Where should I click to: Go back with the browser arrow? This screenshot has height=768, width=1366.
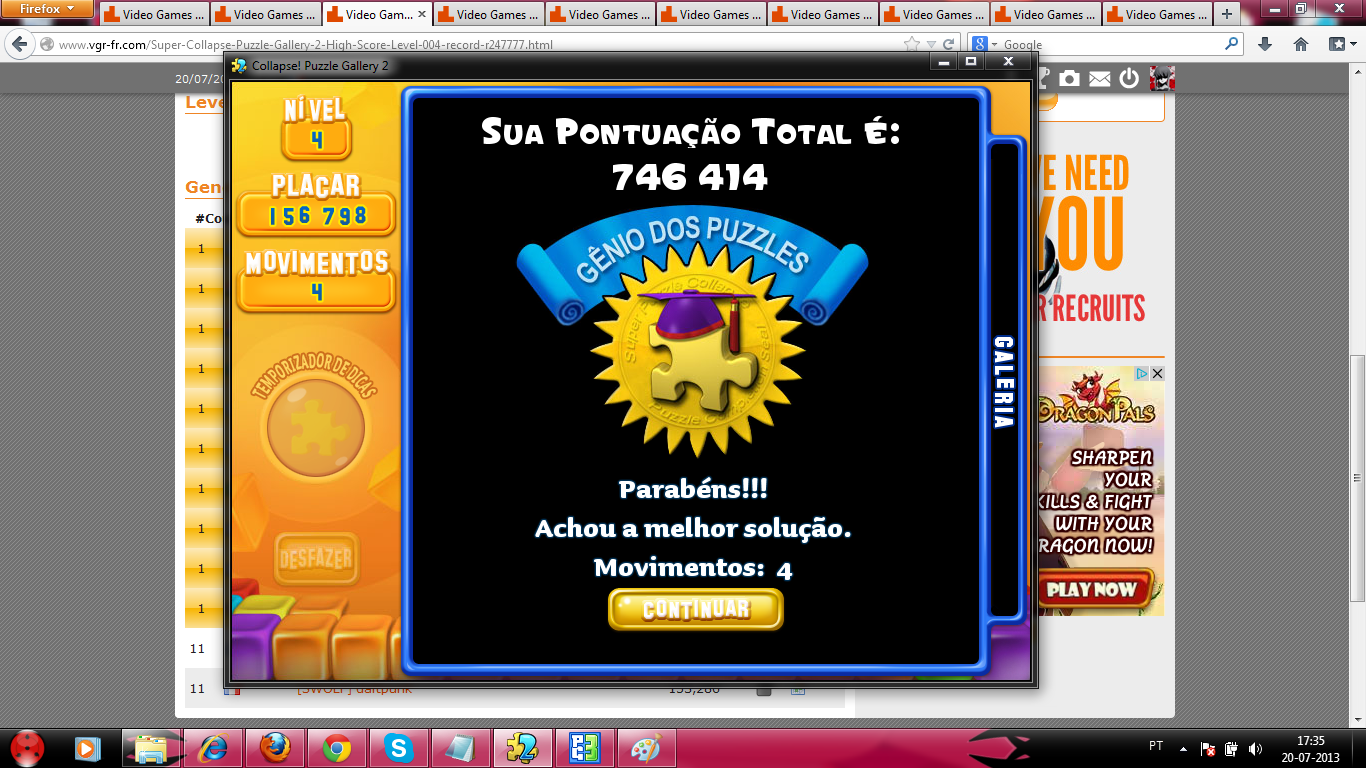20,45
